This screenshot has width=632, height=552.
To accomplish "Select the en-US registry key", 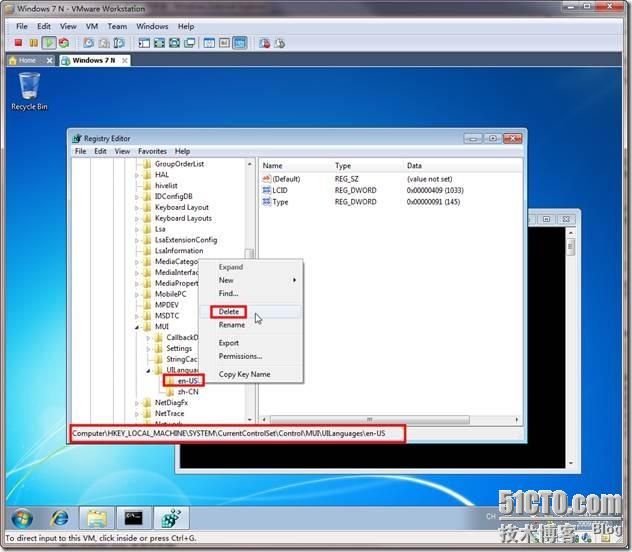I will click(x=188, y=381).
